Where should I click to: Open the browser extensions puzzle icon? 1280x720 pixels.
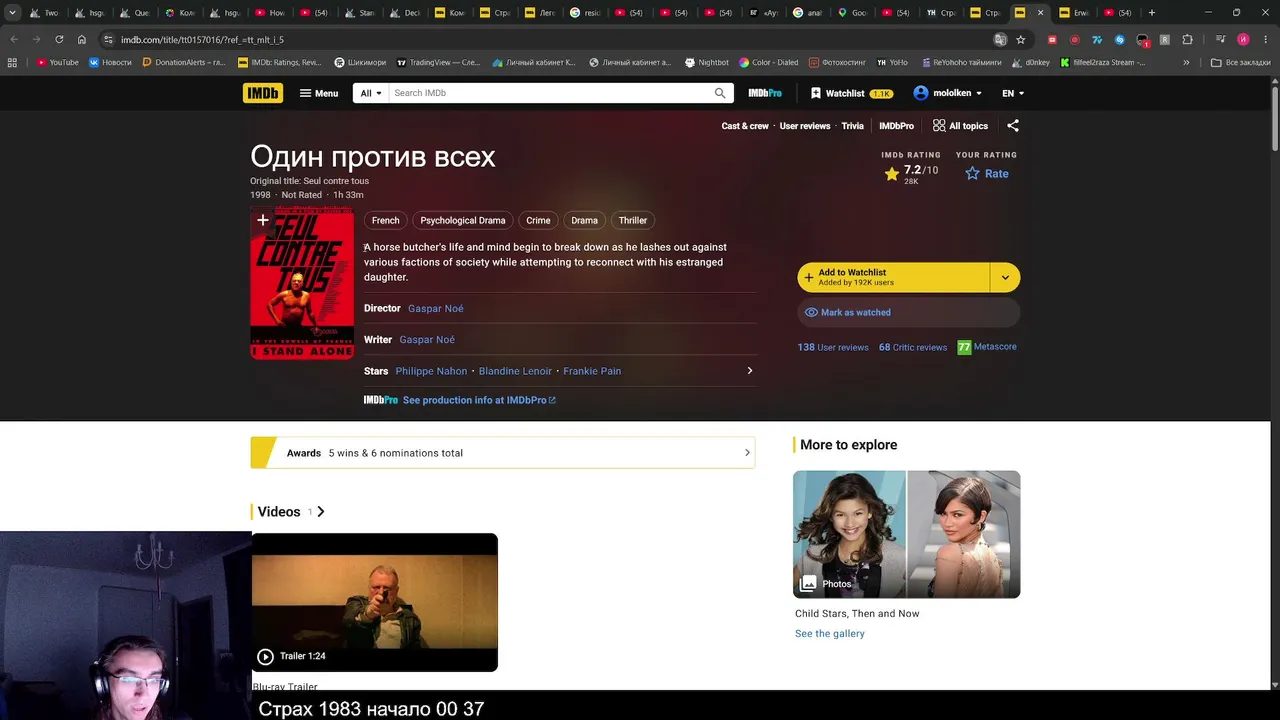pyautogui.click(x=1187, y=40)
